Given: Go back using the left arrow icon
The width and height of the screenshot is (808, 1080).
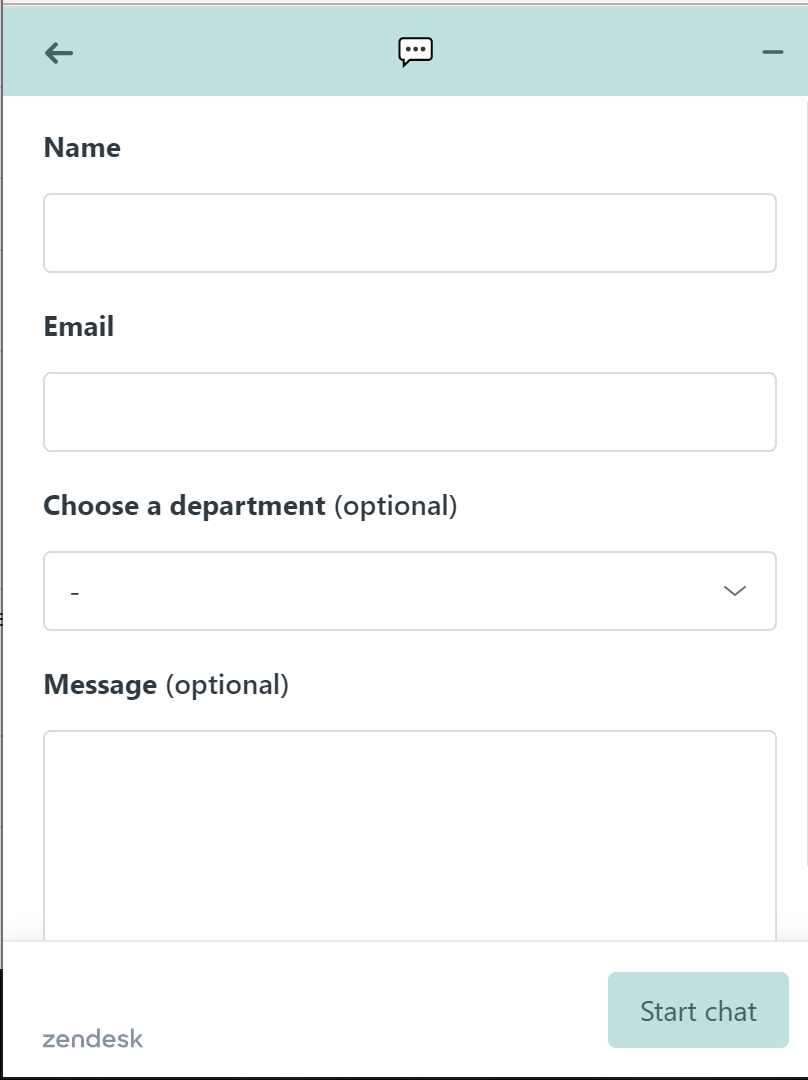Looking at the screenshot, I should (59, 52).
